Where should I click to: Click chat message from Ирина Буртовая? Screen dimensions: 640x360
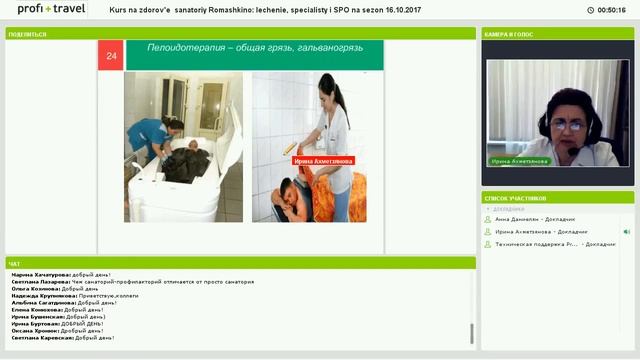(x=57, y=324)
